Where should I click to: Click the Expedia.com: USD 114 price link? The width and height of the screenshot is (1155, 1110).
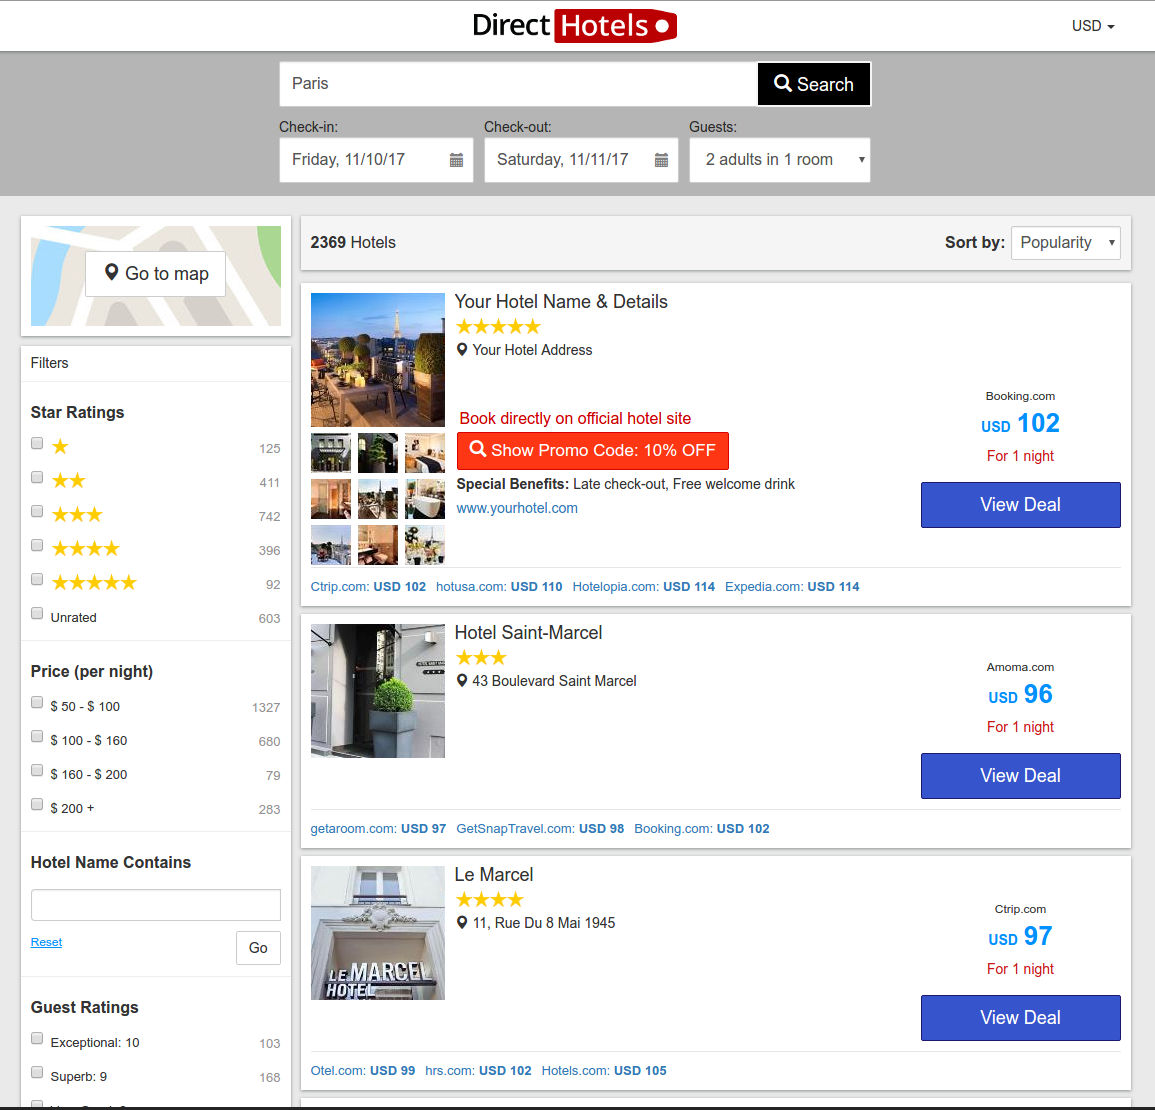pyautogui.click(x=792, y=587)
